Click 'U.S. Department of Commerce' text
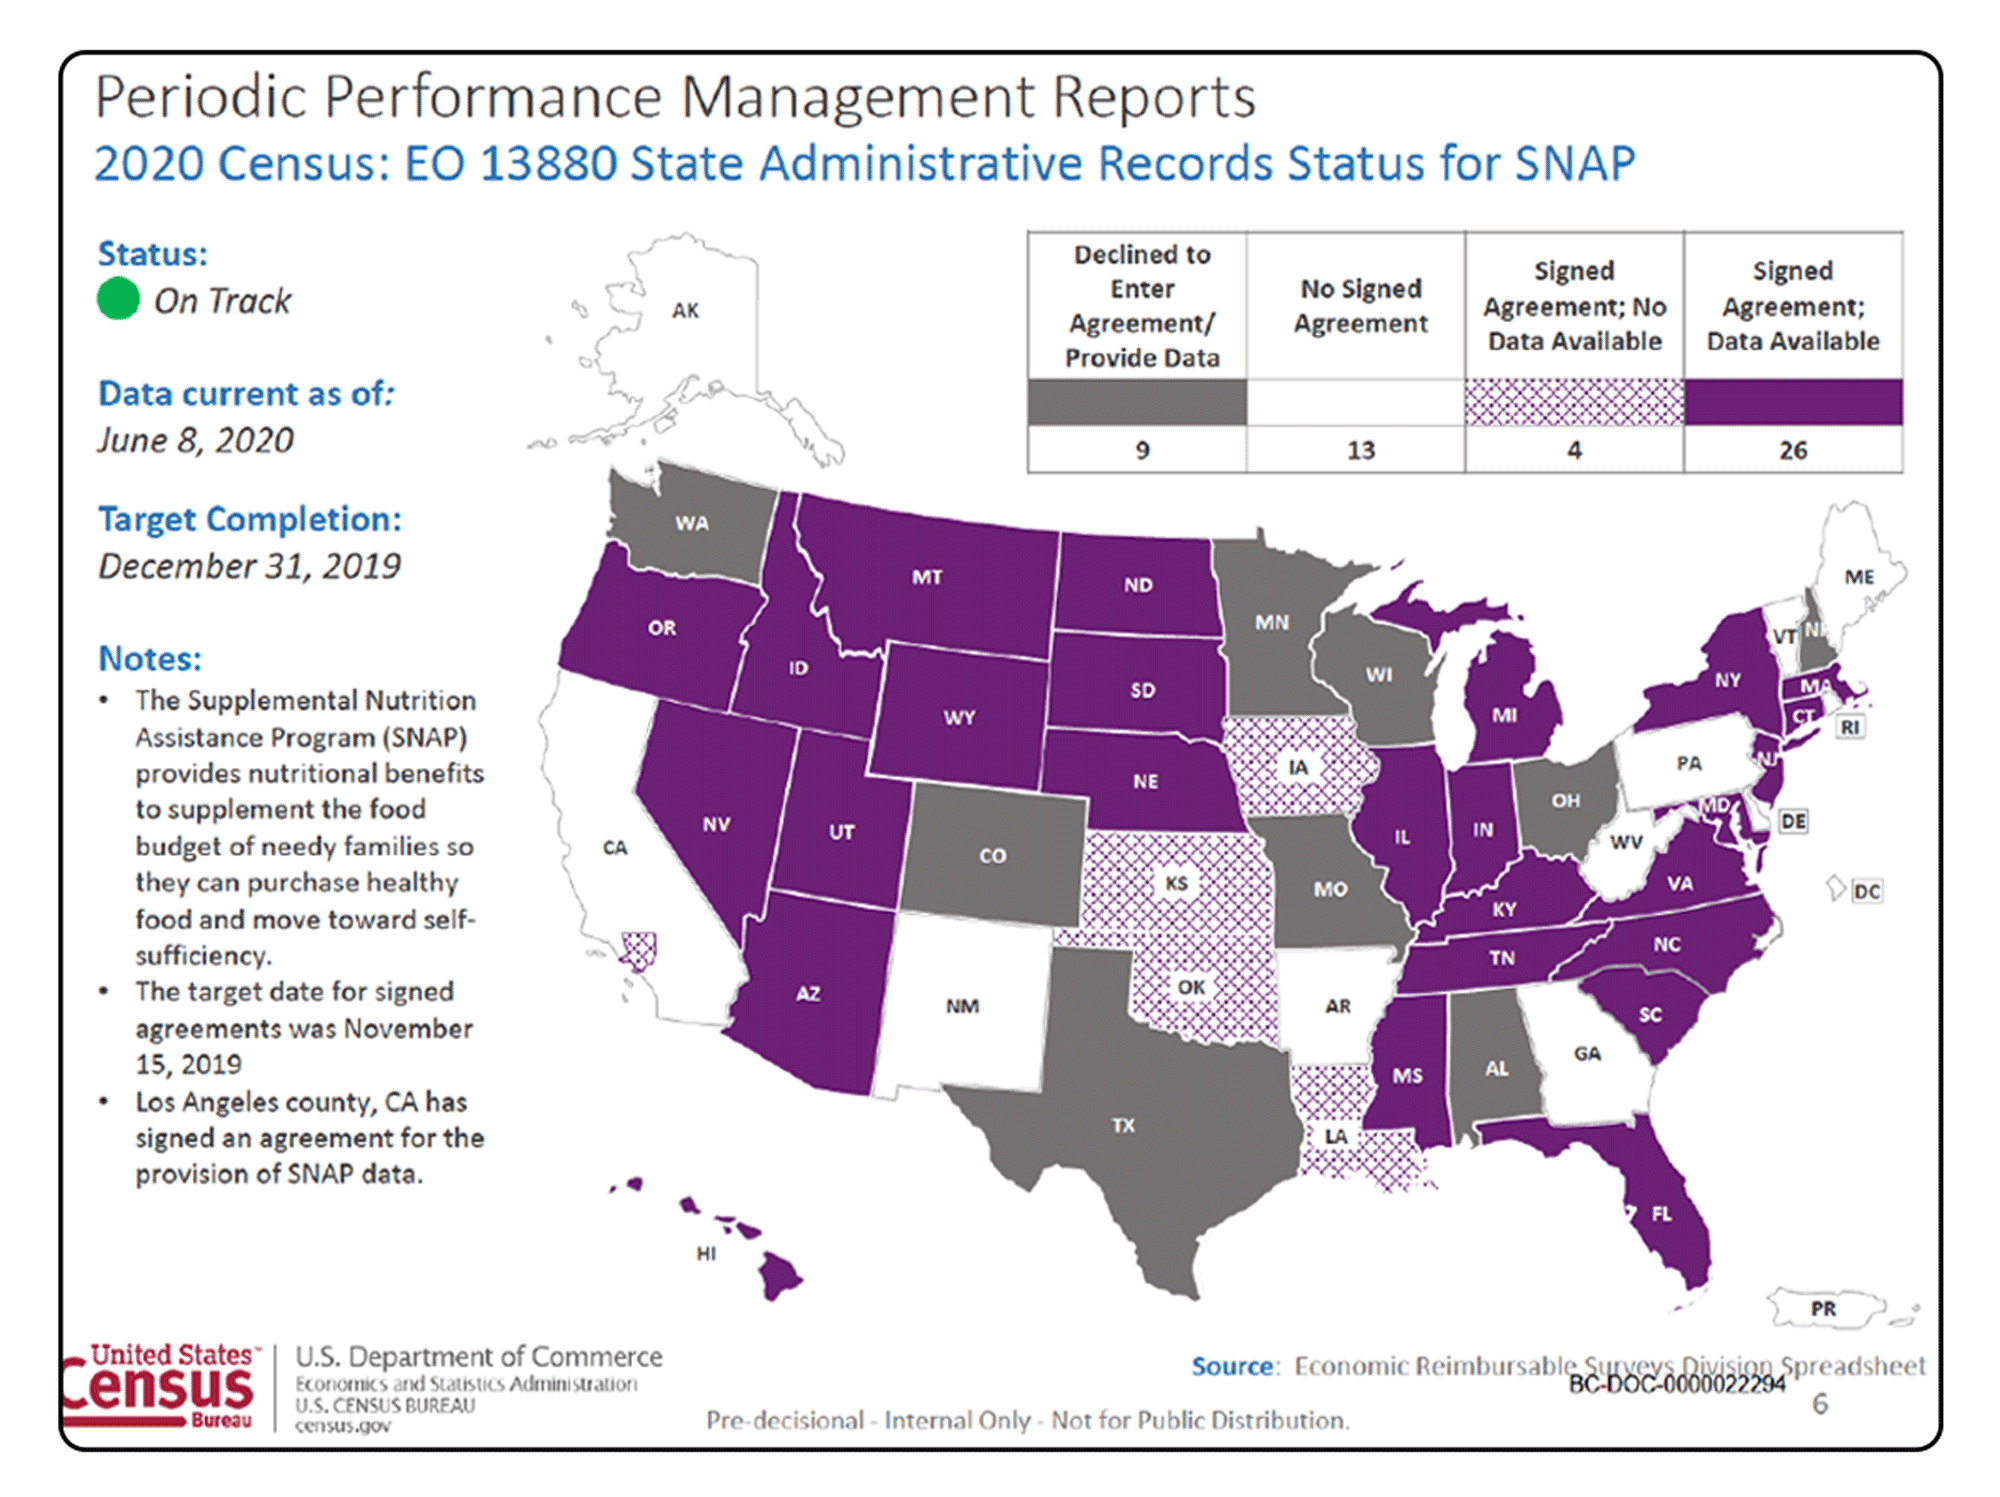 point(479,1356)
